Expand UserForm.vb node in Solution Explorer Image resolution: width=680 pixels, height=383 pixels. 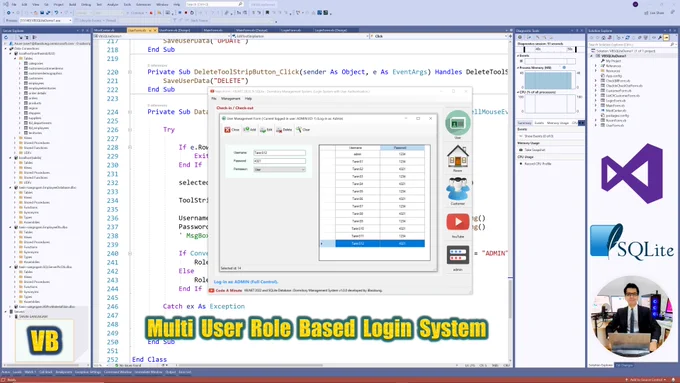click(x=596, y=125)
